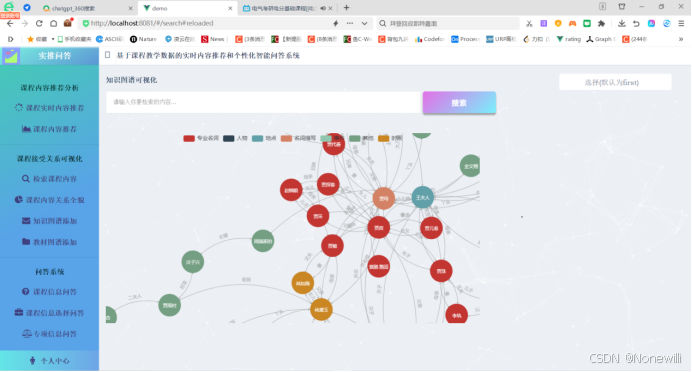
Task: Toggle the teal 地点 legend swatch
Action: (x=257, y=138)
